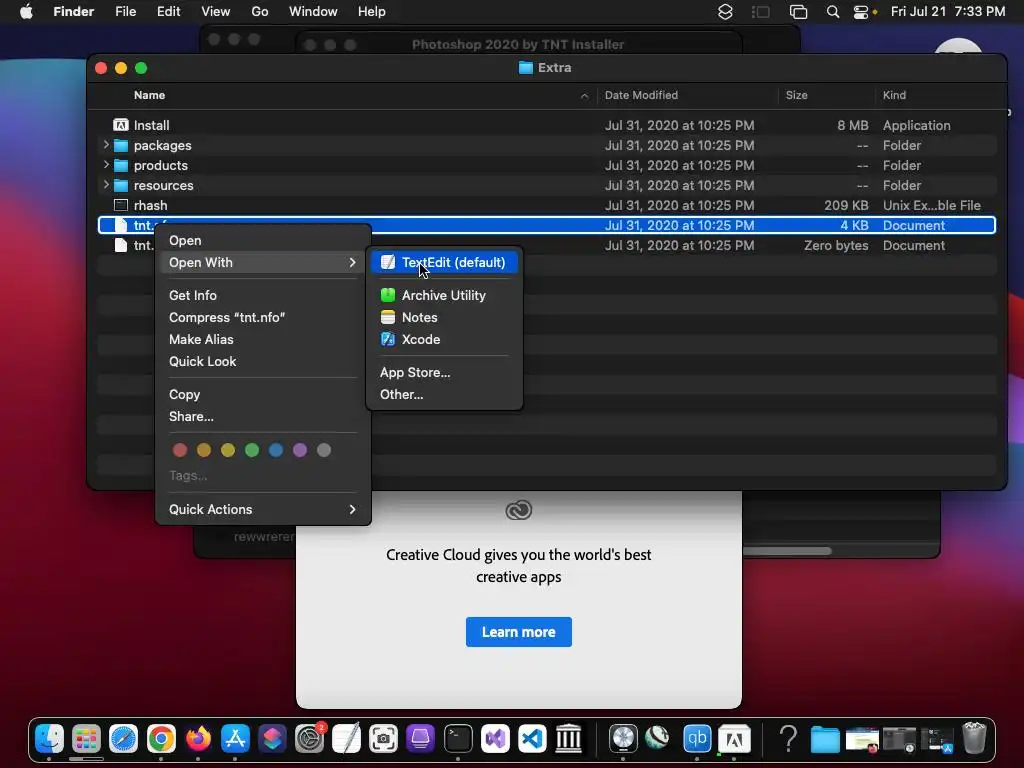Choose Open in the context menu
This screenshot has width=1024, height=768.
(x=263, y=240)
